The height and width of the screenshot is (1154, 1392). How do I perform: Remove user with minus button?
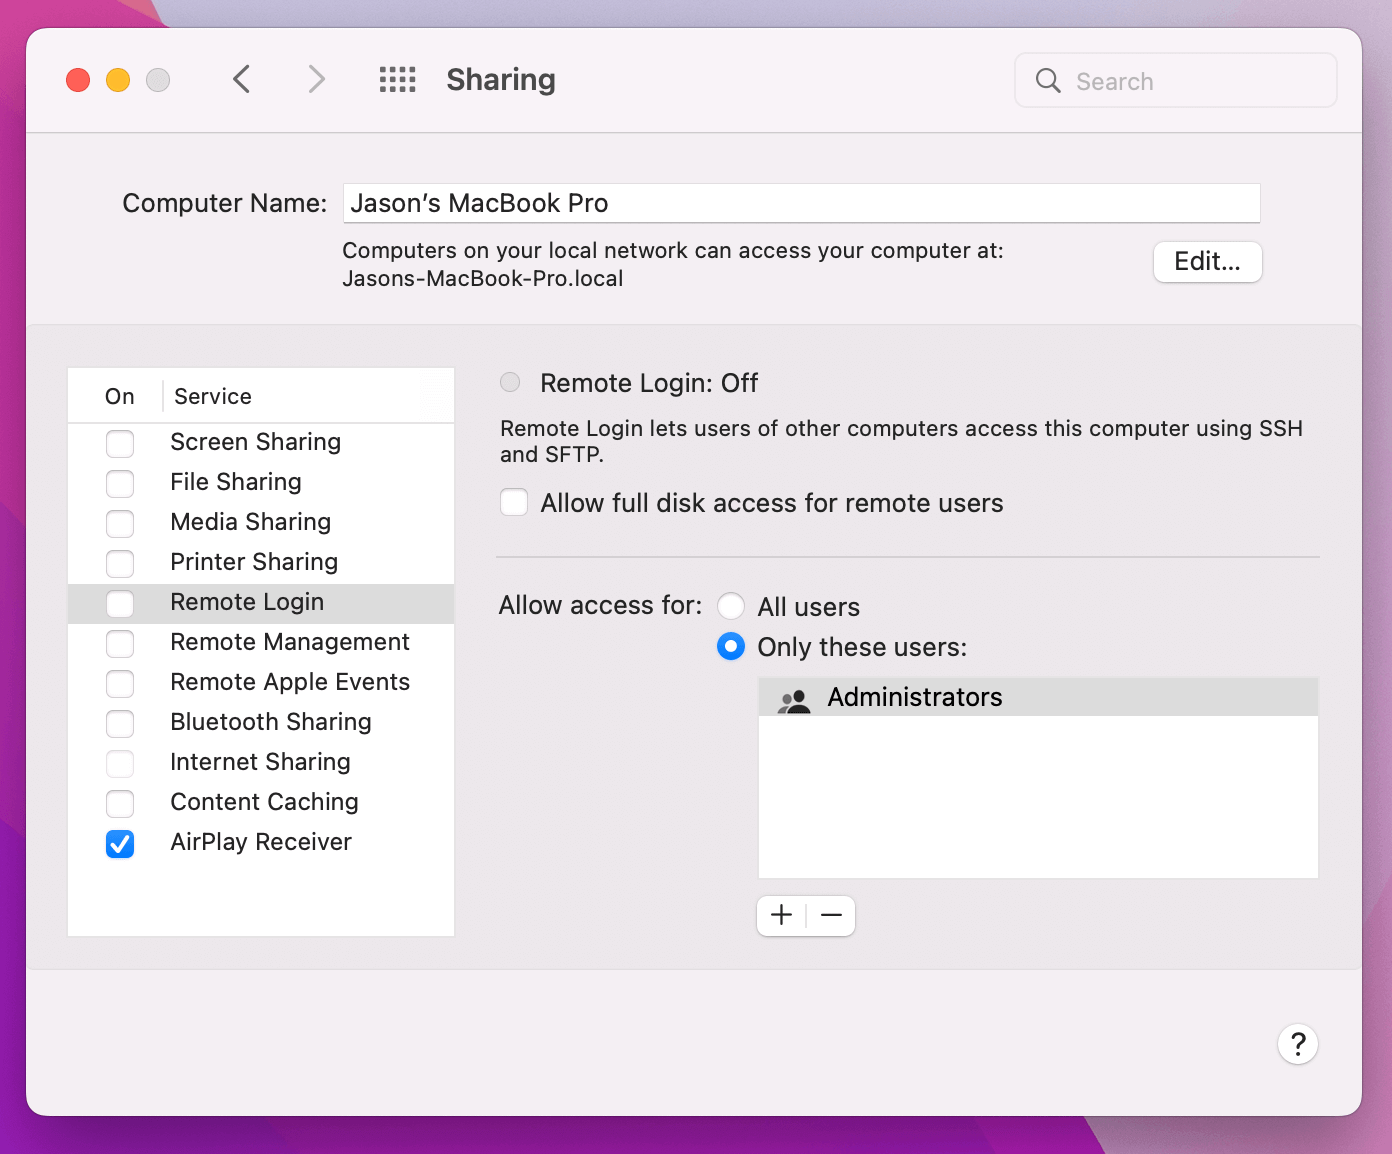click(831, 915)
